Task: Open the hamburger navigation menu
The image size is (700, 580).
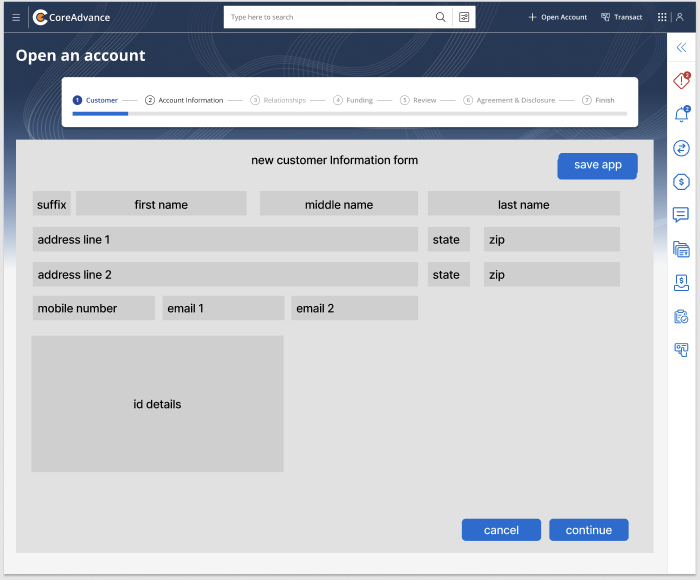Action: pos(16,17)
